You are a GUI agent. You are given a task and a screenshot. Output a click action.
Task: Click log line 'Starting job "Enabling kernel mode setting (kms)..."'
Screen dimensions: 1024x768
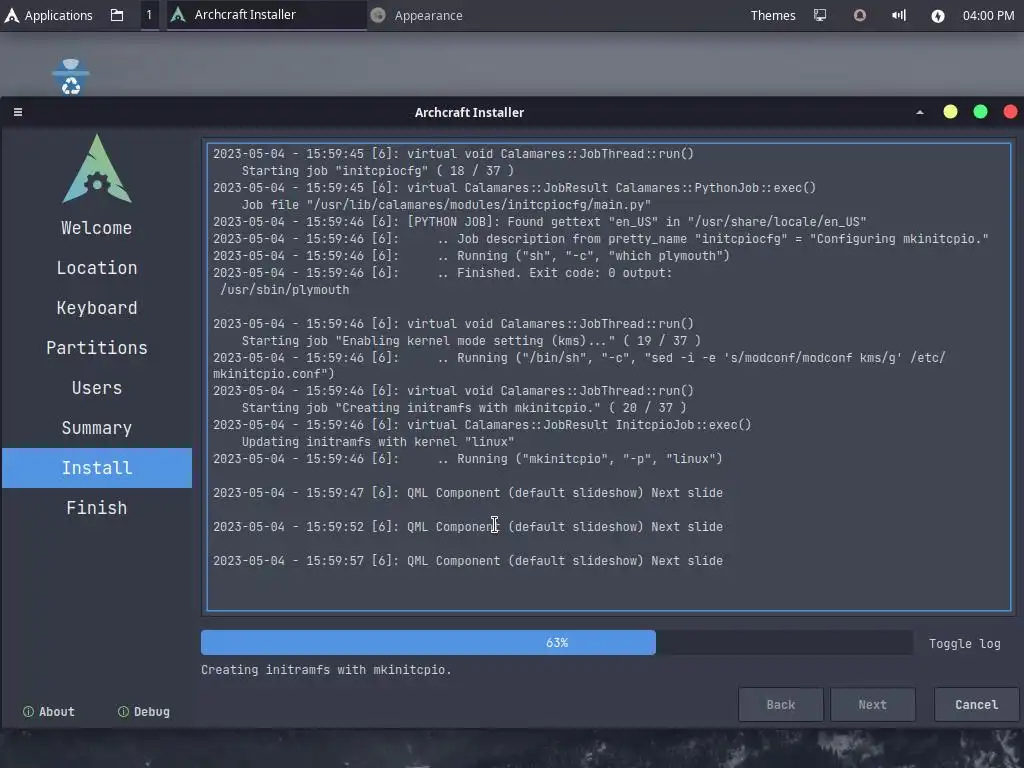[x=471, y=341]
